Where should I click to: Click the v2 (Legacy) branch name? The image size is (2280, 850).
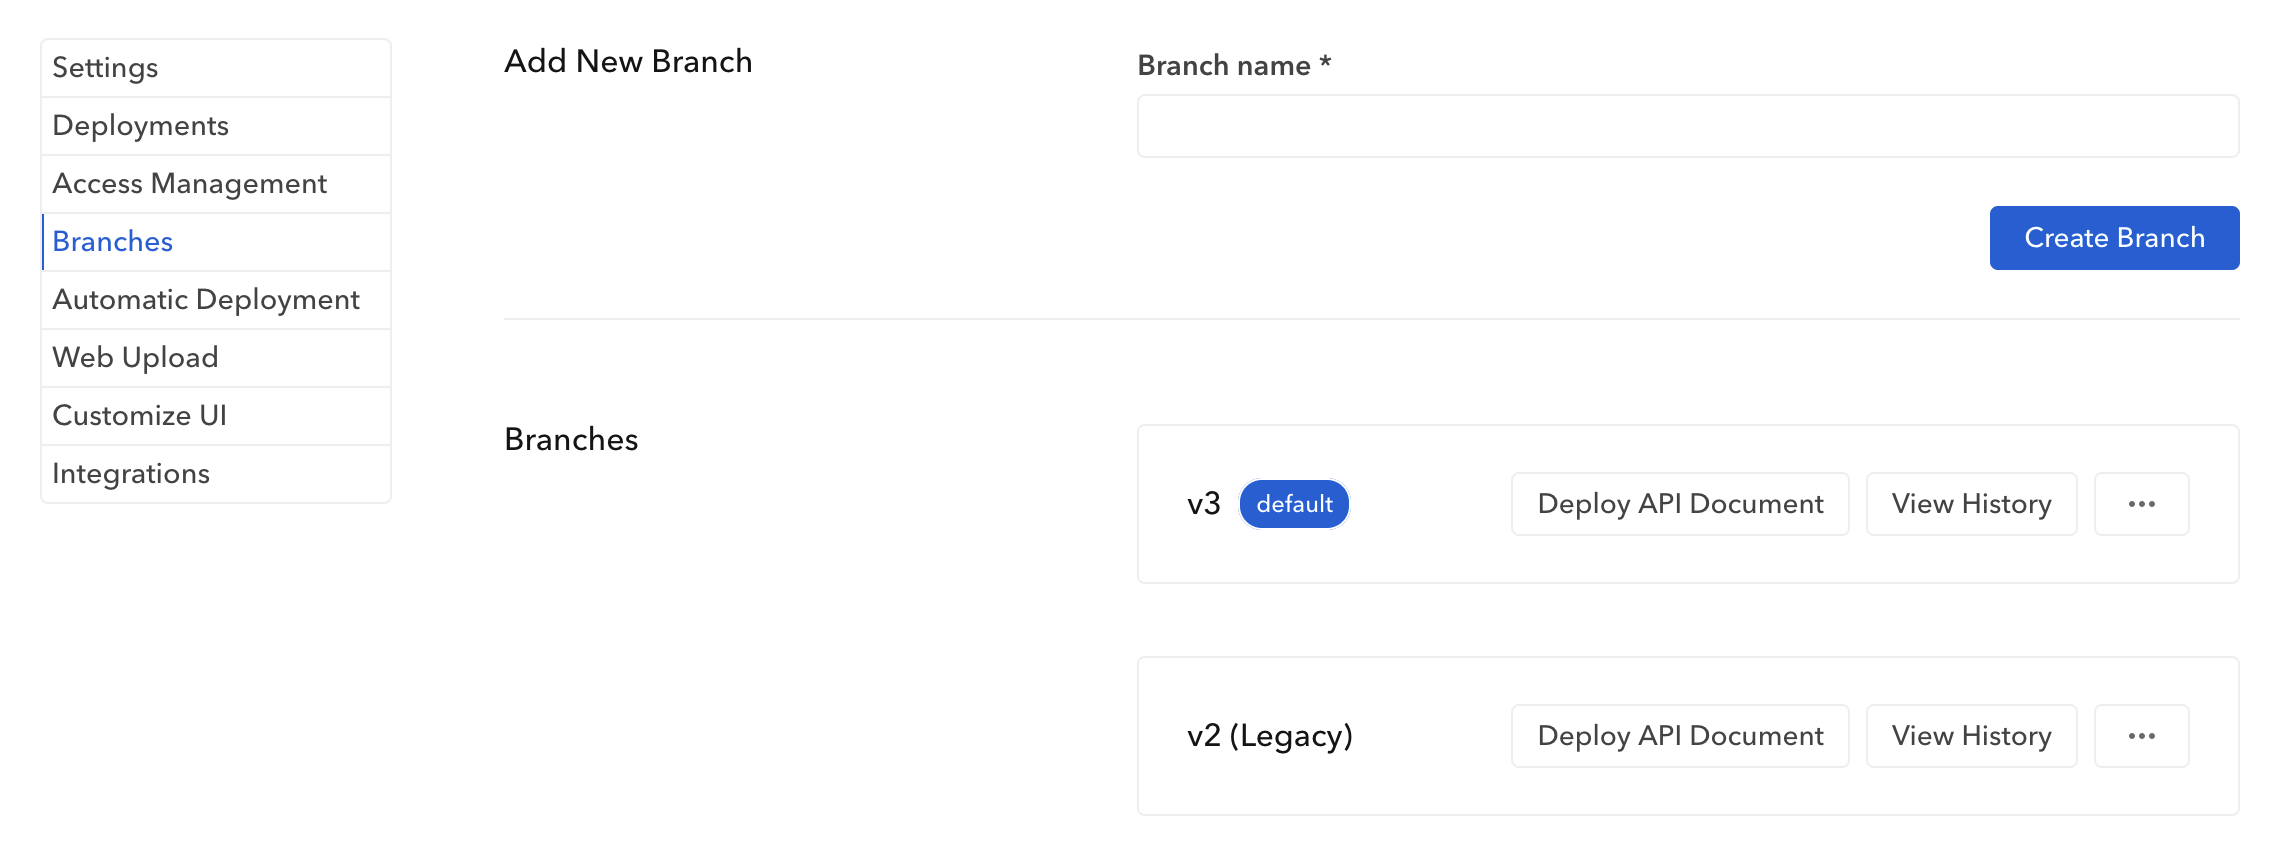point(1270,736)
